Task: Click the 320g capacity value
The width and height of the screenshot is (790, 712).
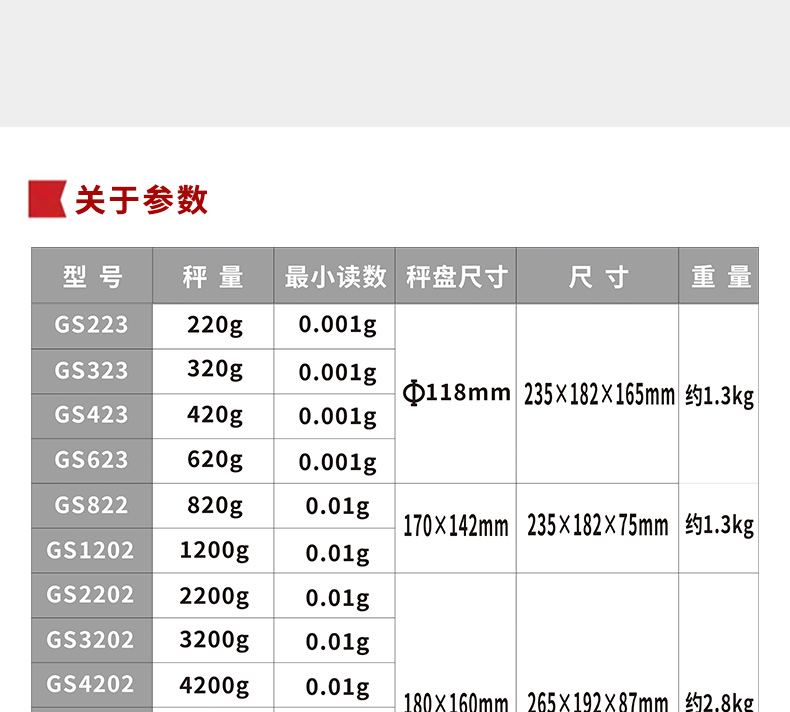Action: [x=215, y=369]
